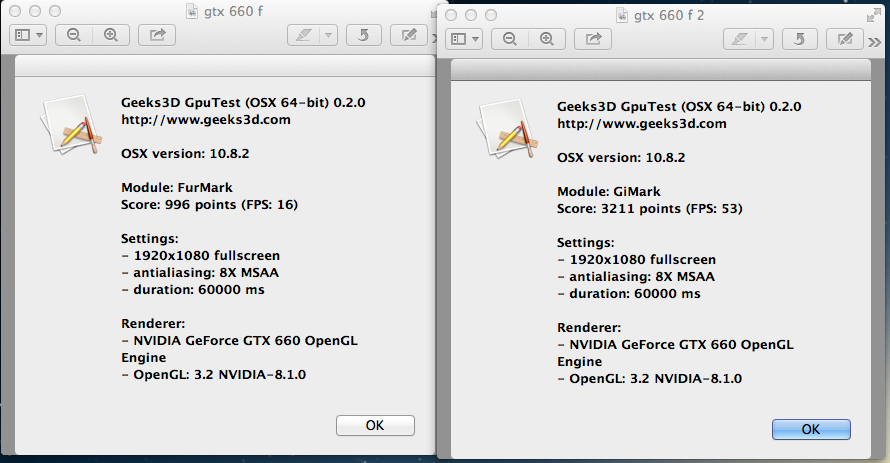
Task: Zoom out in gtx 660 f window
Action: 74,35
